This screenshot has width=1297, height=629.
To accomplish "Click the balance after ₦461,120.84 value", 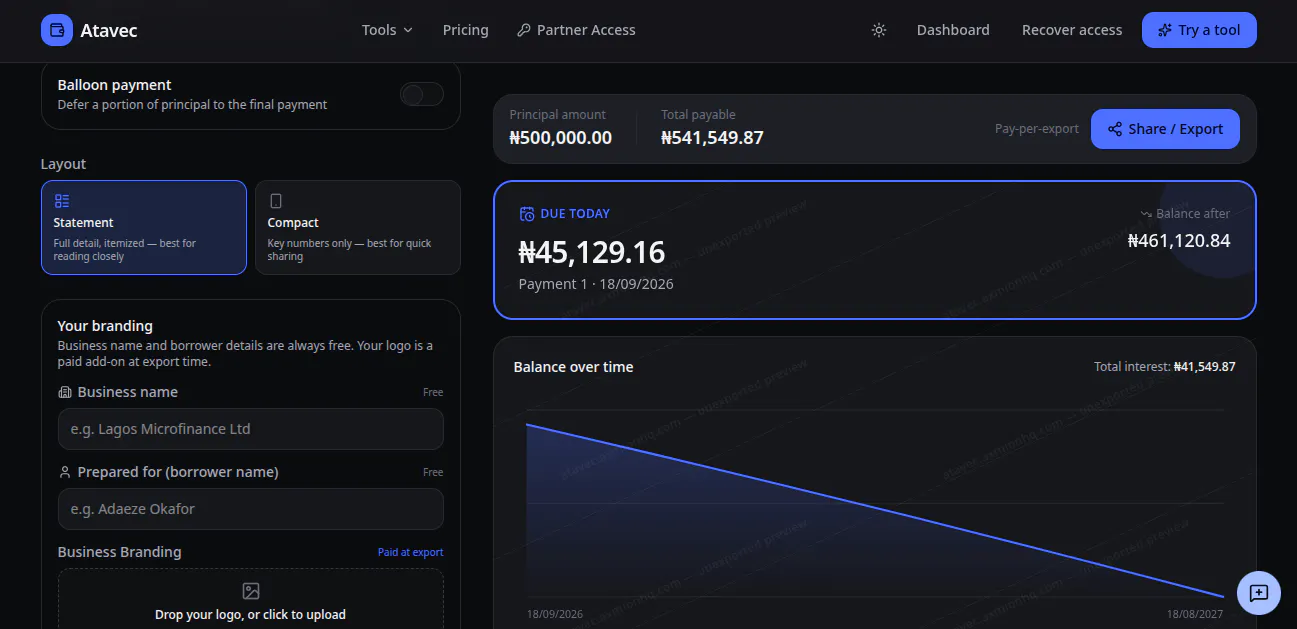I will pyautogui.click(x=1179, y=241).
